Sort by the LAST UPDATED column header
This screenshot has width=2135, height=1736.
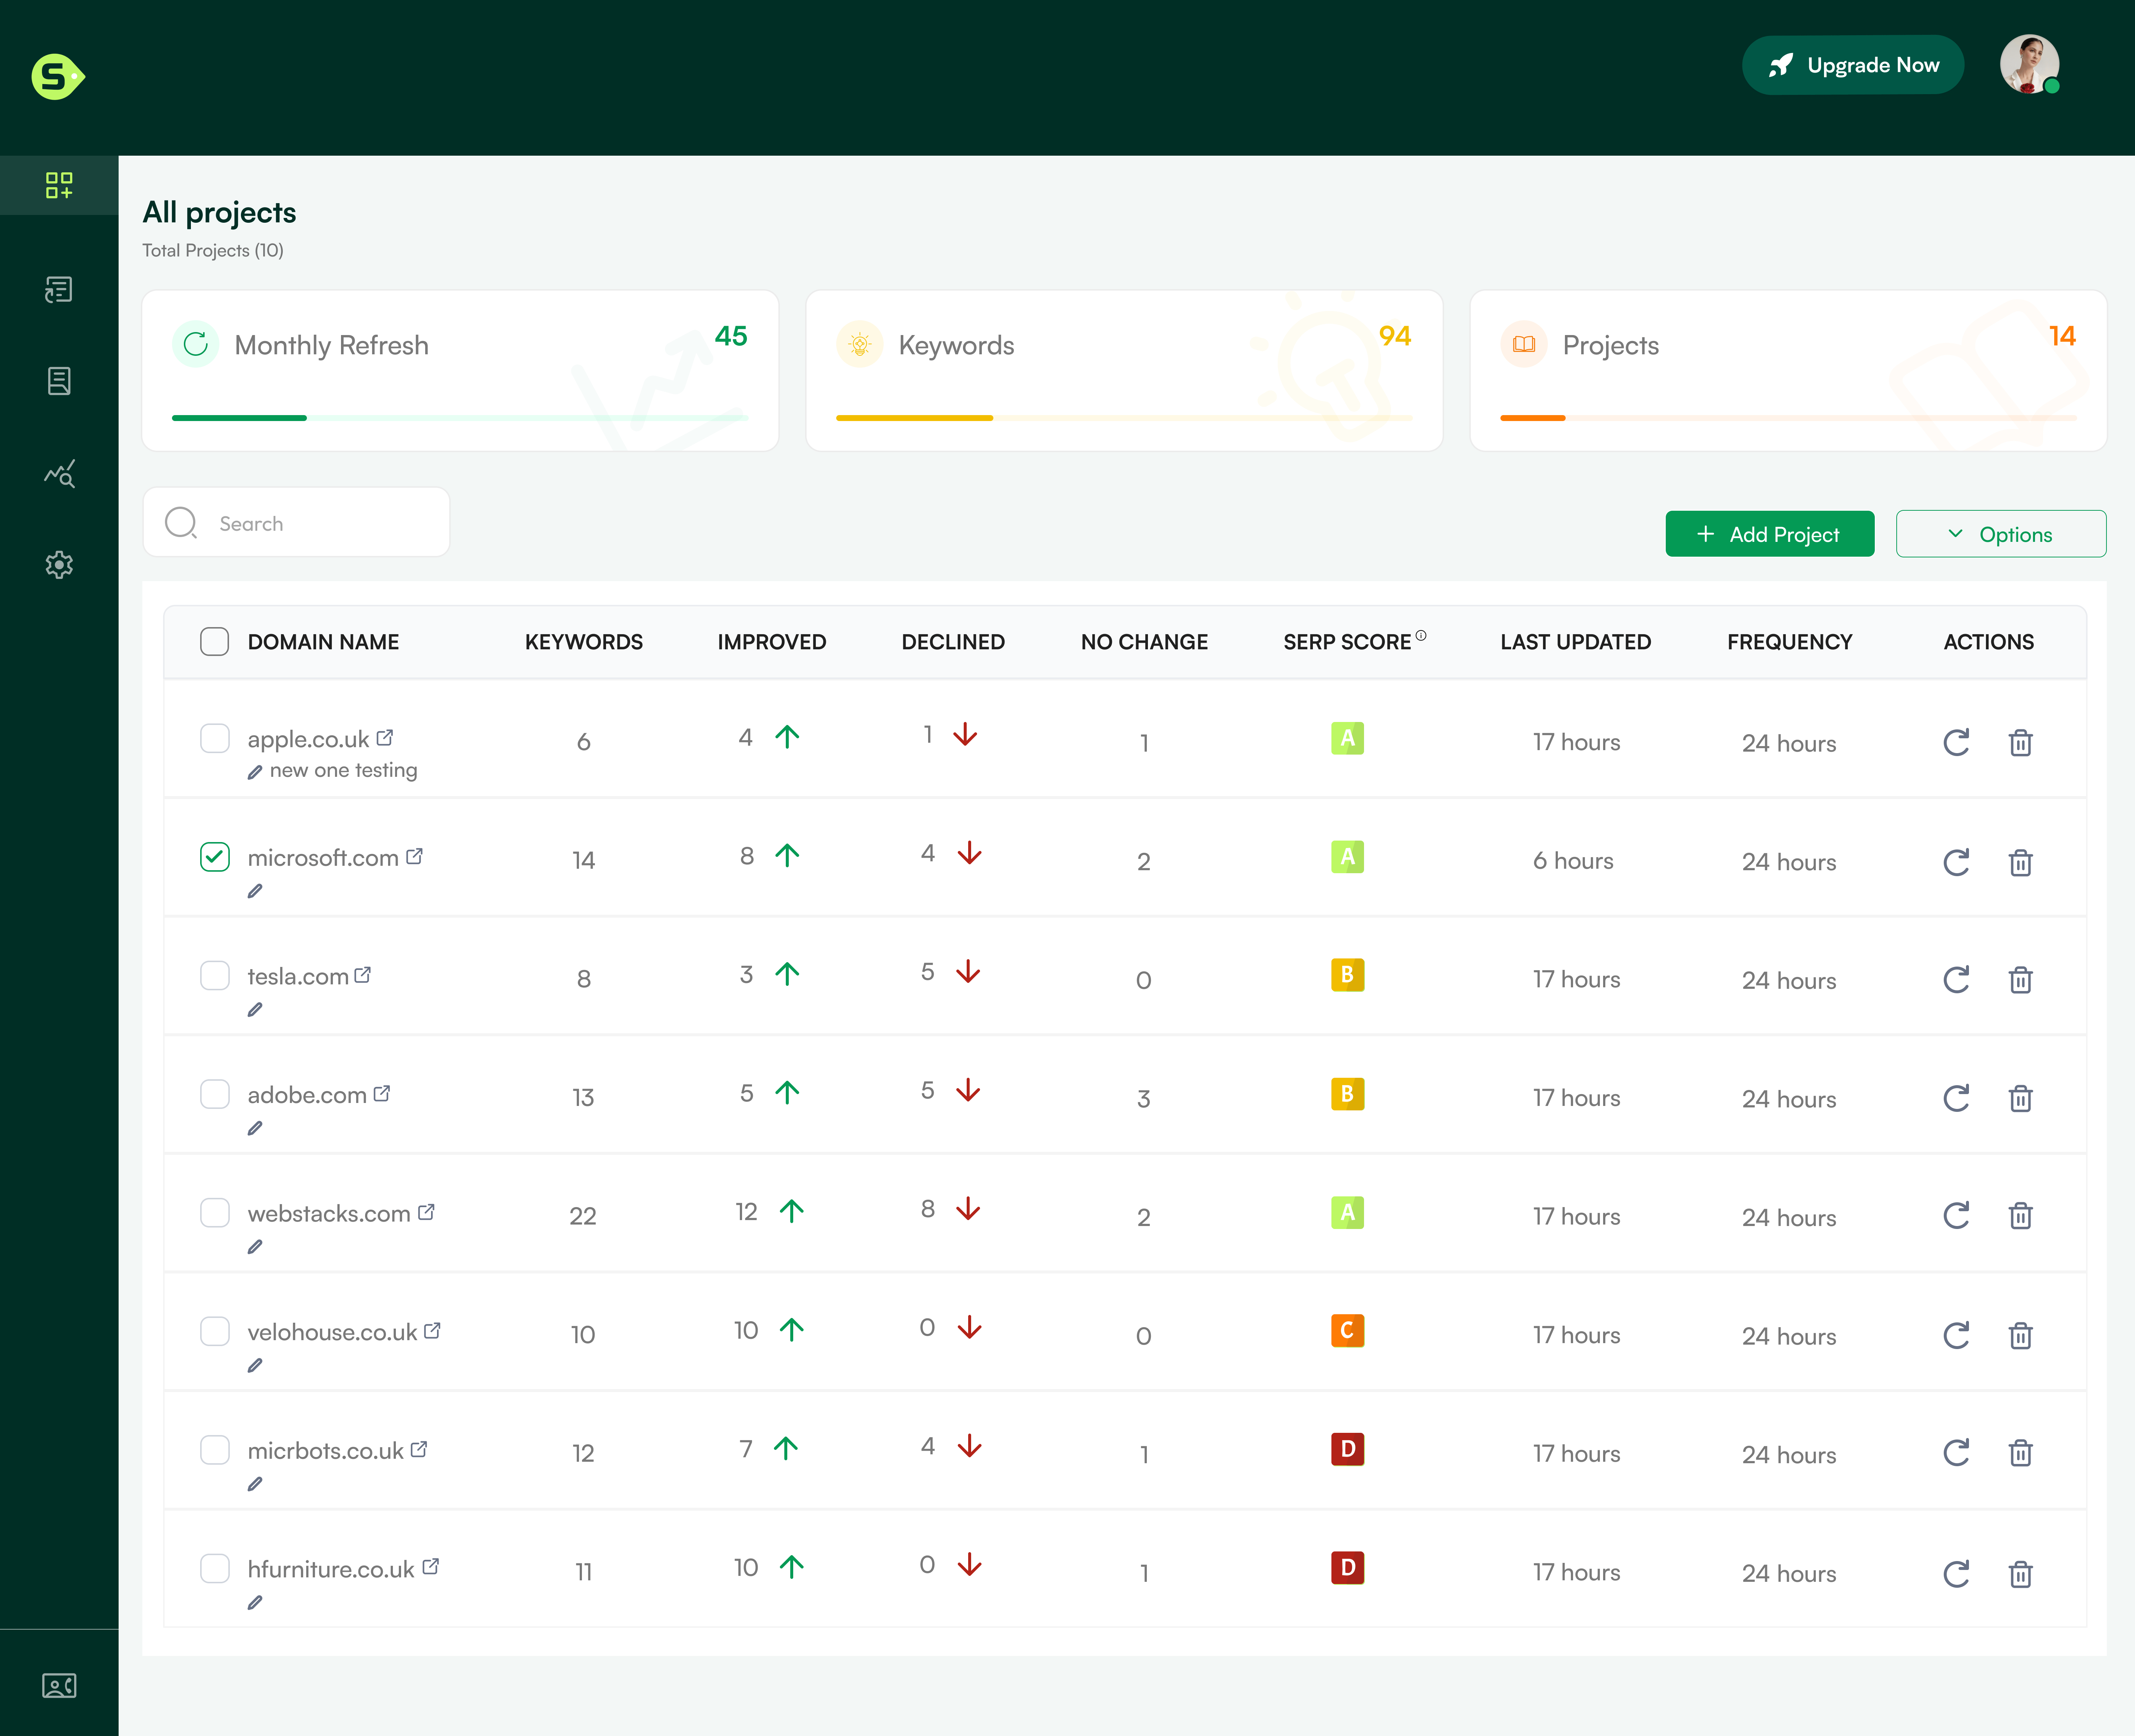(1576, 642)
